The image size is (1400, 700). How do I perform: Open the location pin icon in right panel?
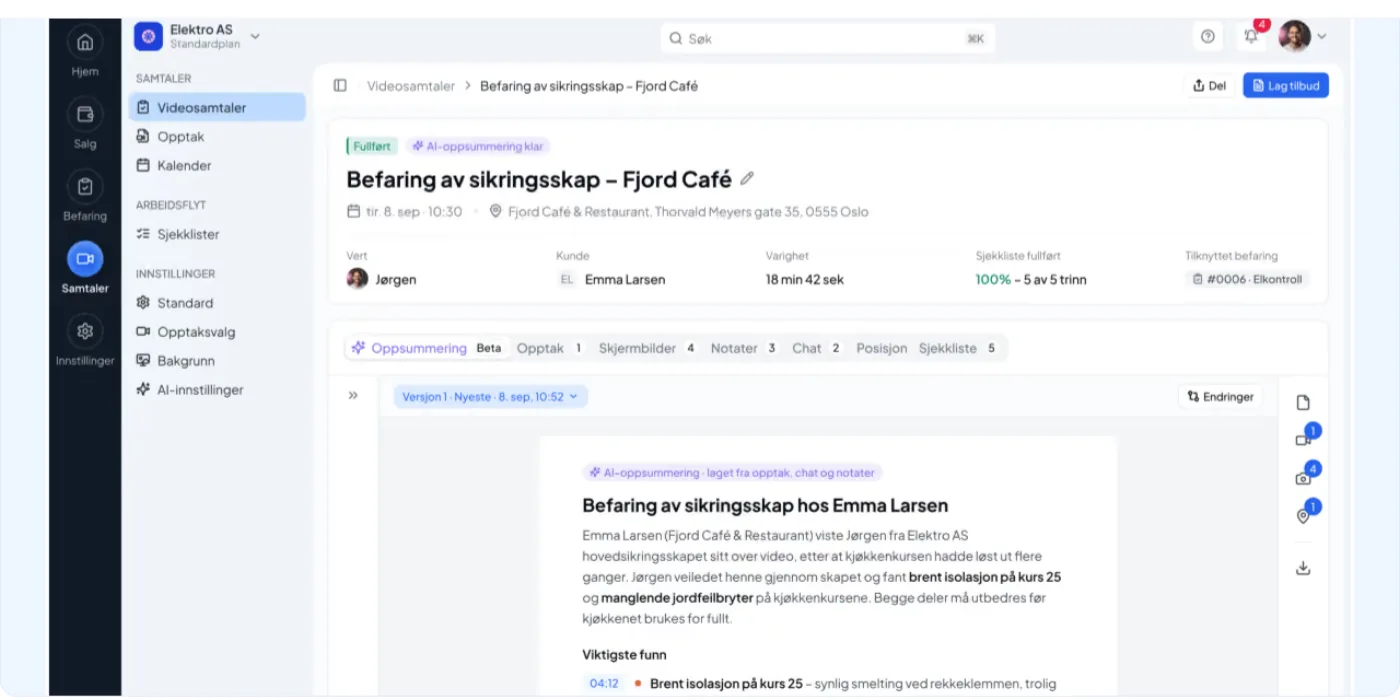(1303, 516)
